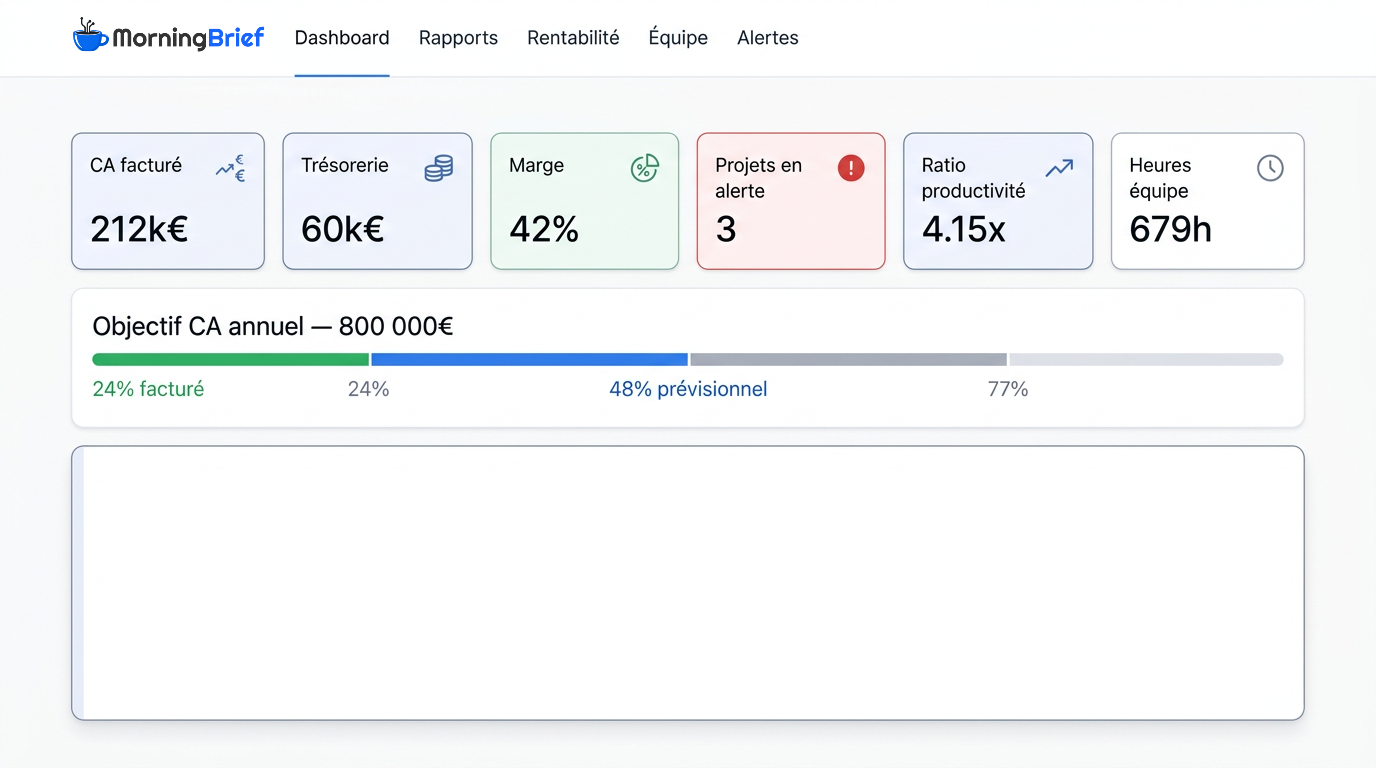Click the coin stack icon on Trésorerie
Screen dimensions: 1376x768
(438, 168)
